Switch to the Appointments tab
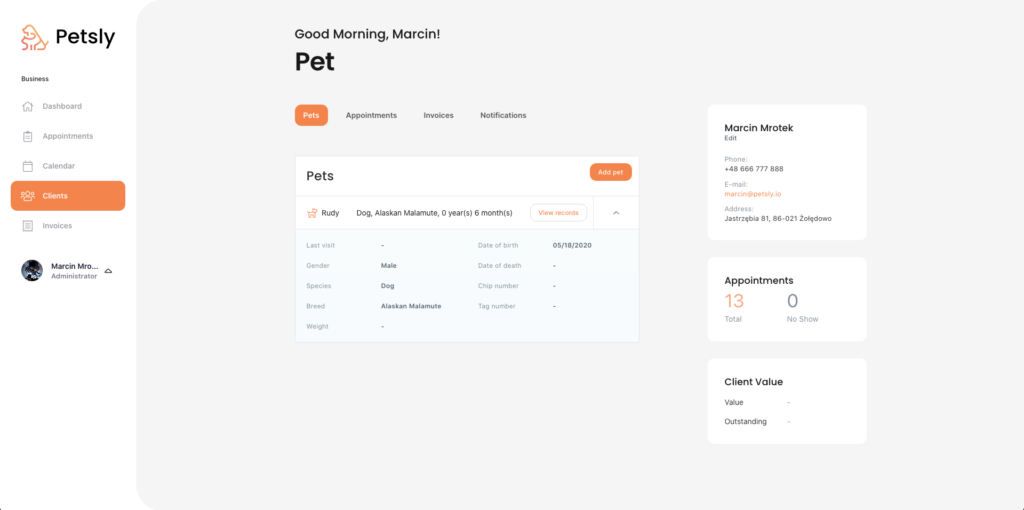This screenshot has width=1024, height=510. tap(371, 116)
